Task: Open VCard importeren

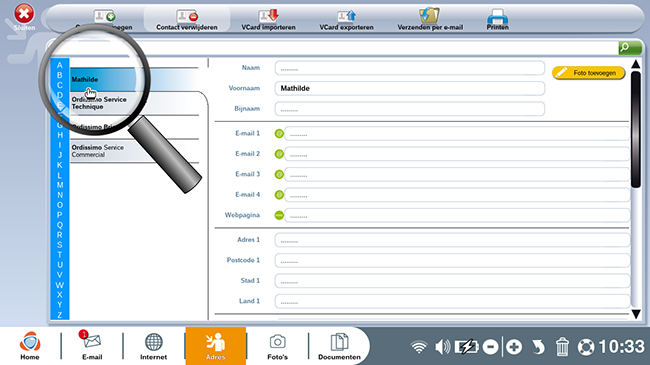Action: [269, 20]
